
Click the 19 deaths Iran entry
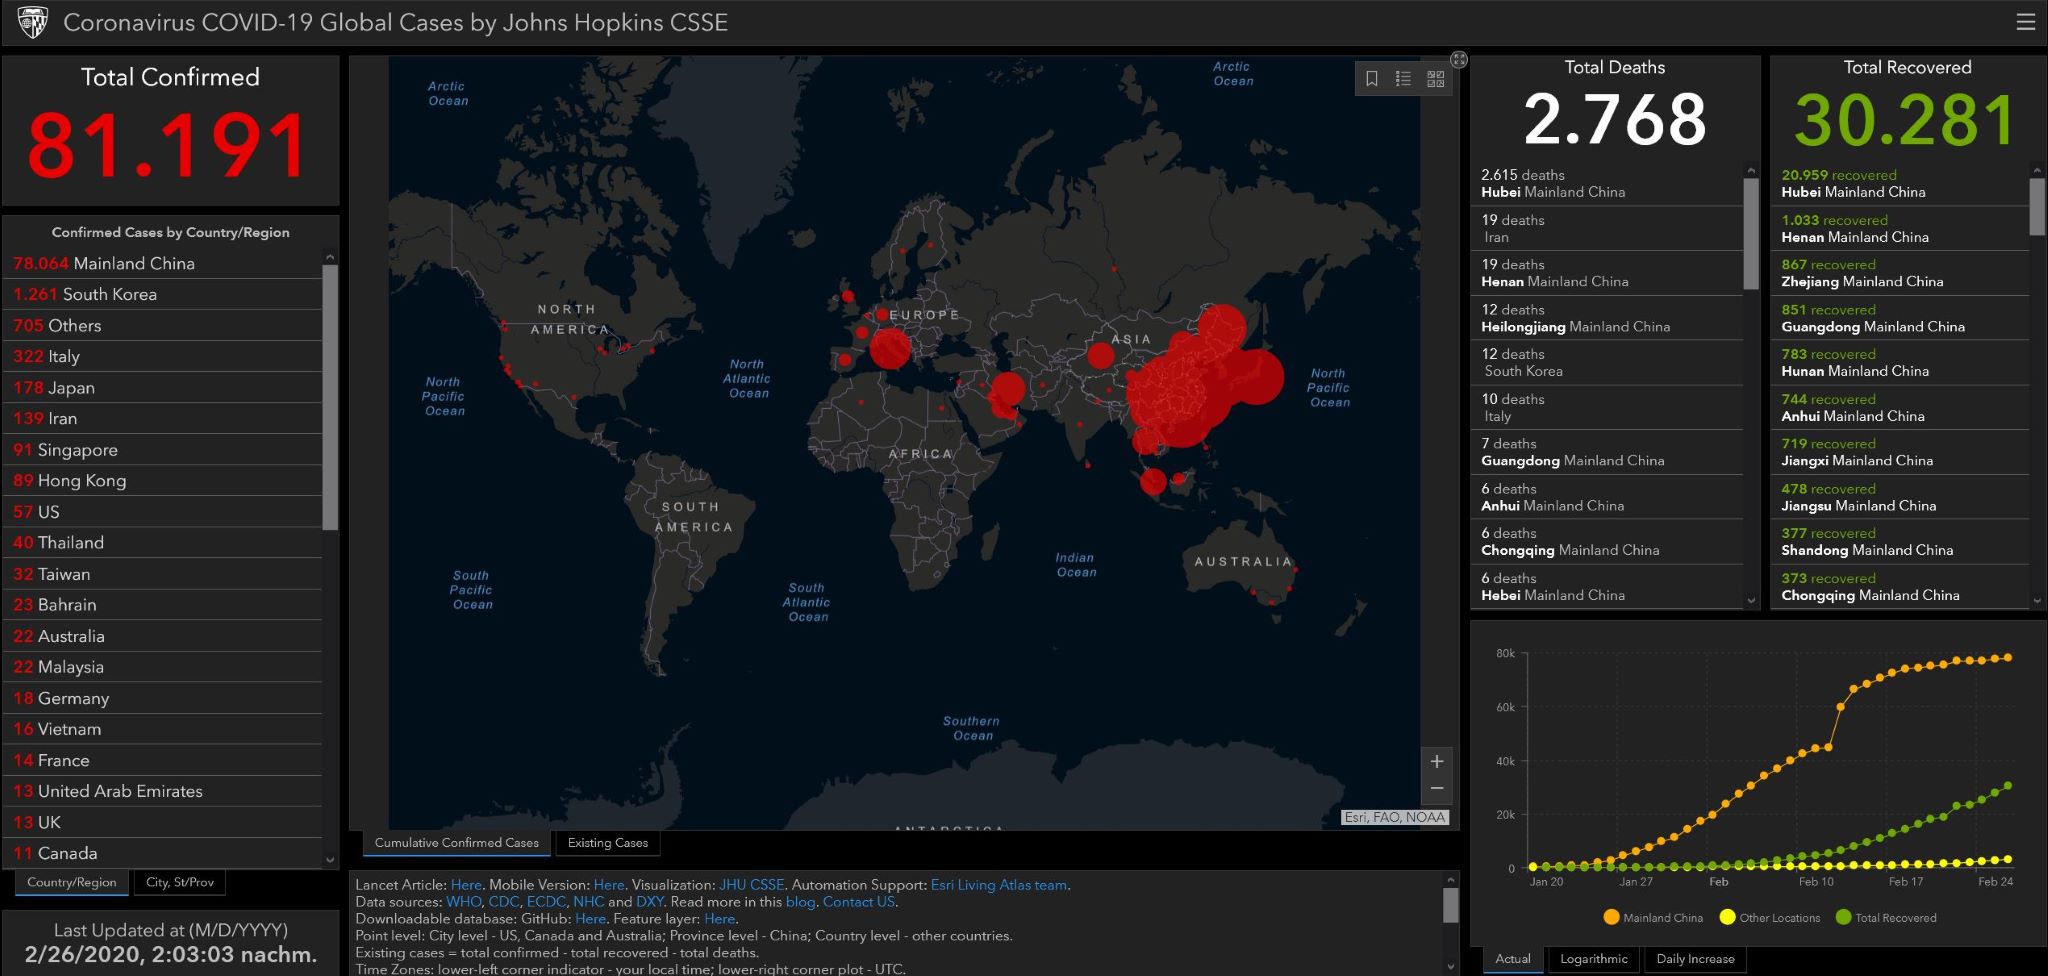(1608, 228)
